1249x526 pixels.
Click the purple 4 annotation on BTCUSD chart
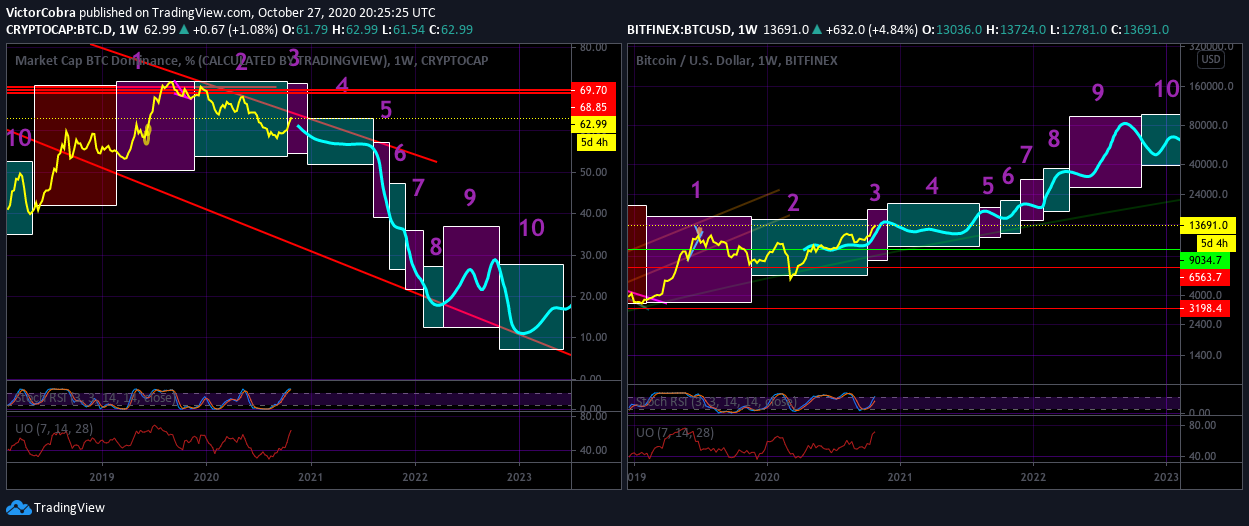(932, 186)
